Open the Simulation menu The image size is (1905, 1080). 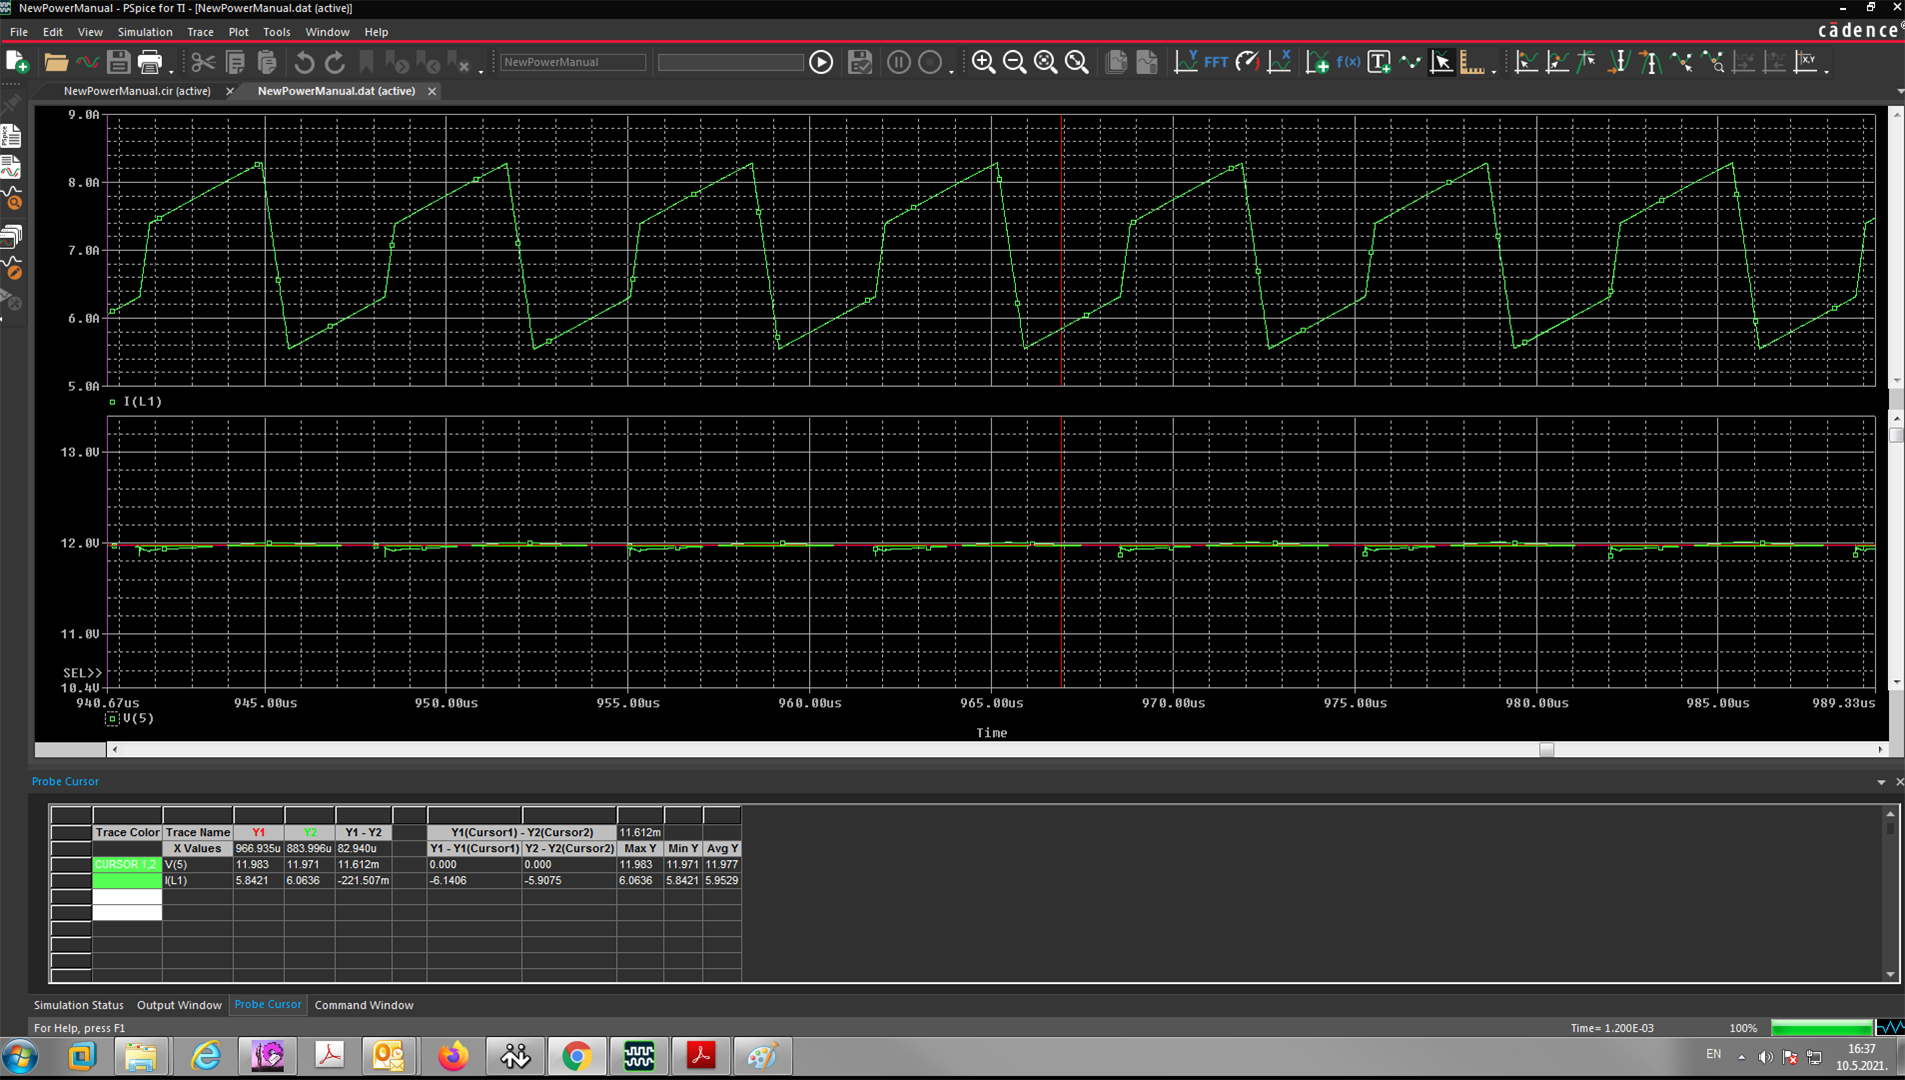(145, 32)
